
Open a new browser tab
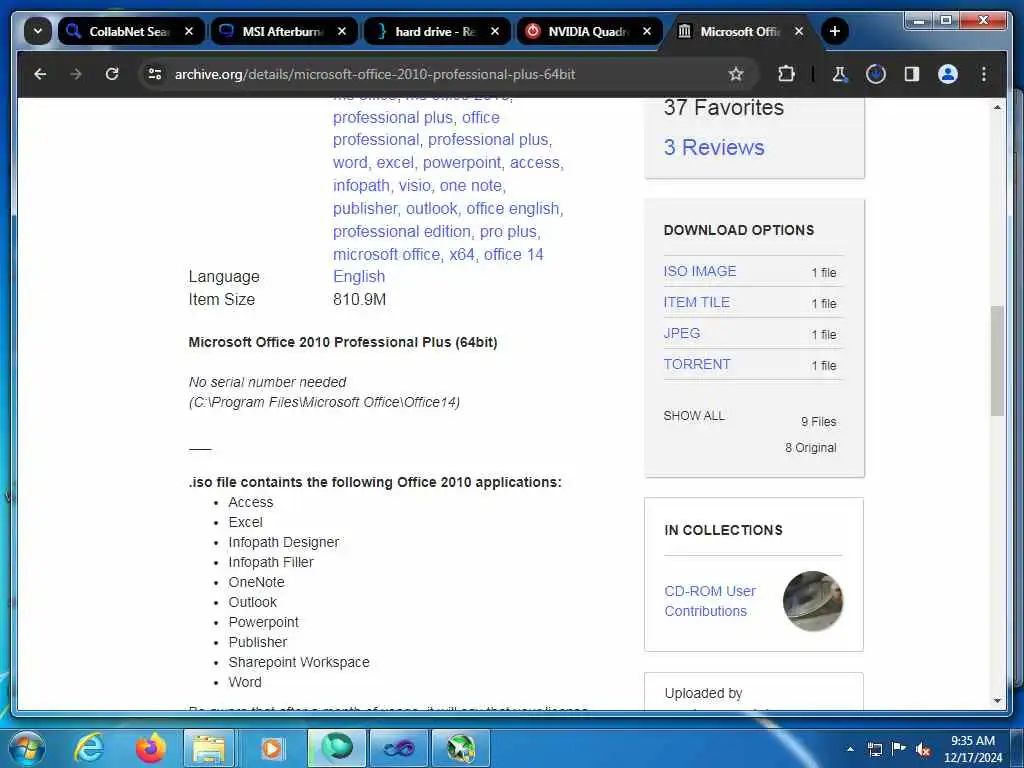(835, 31)
